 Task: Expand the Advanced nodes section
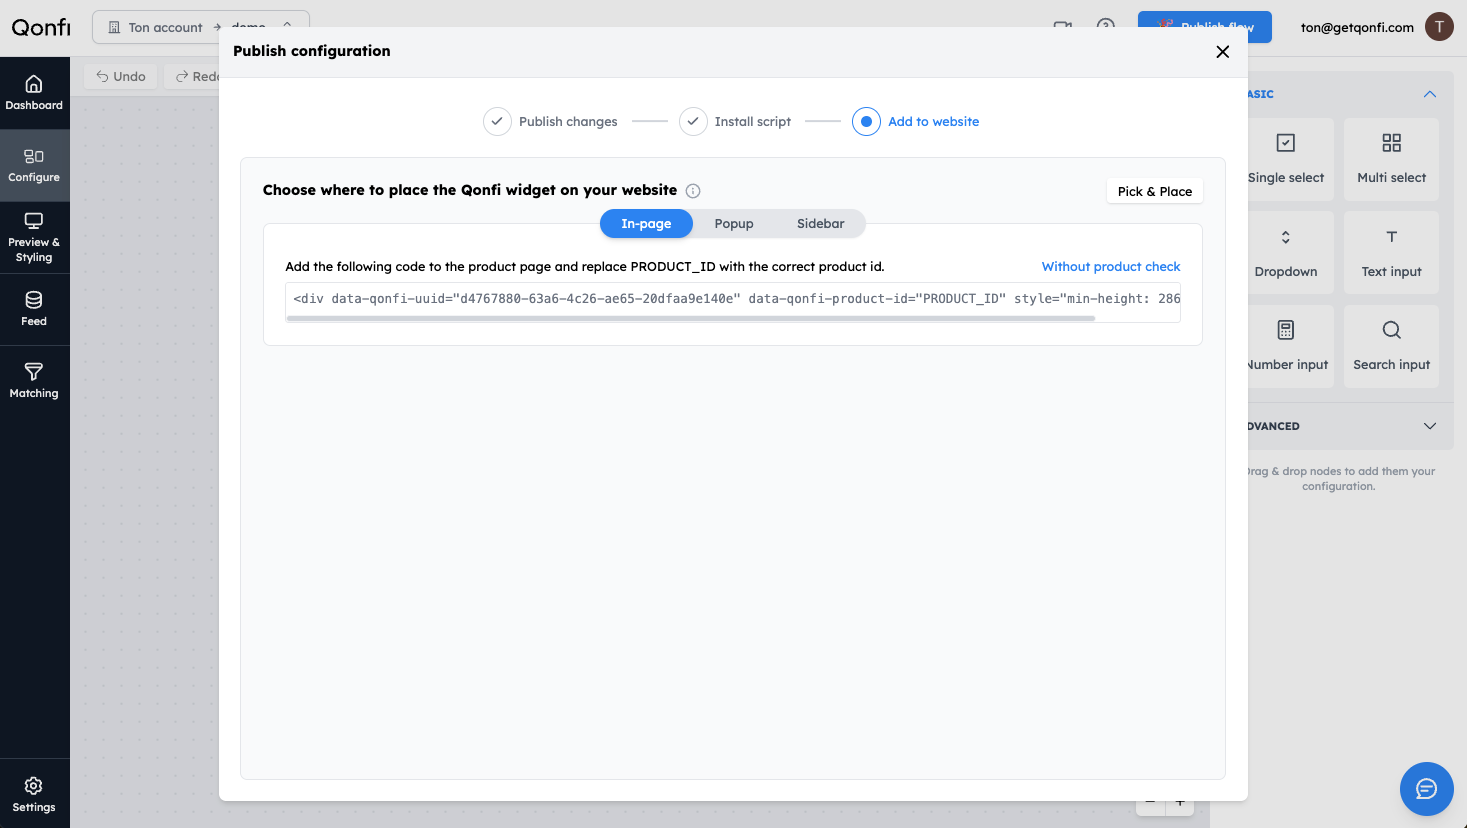point(1429,426)
